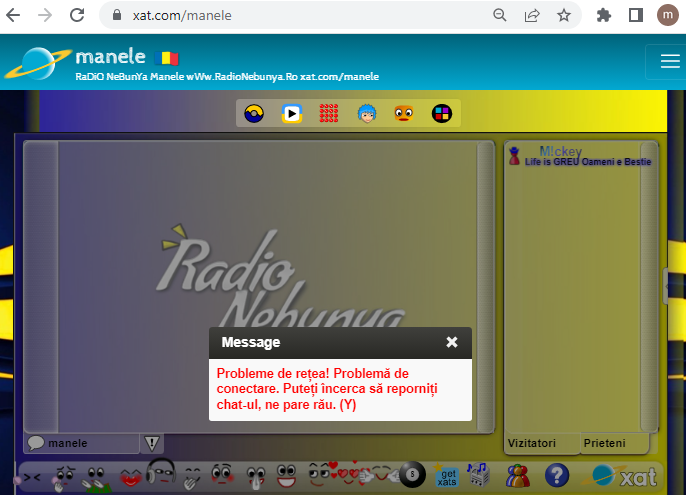Image resolution: width=686 pixels, height=495 pixels.
Task: Reload the page
Action: 77,15
